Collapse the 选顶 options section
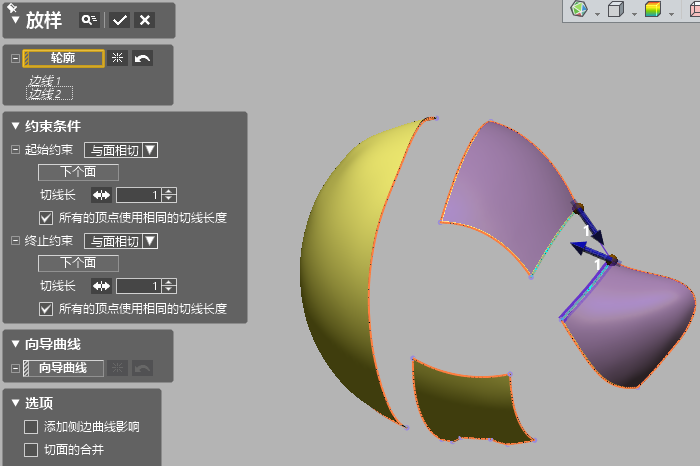 click(x=16, y=403)
